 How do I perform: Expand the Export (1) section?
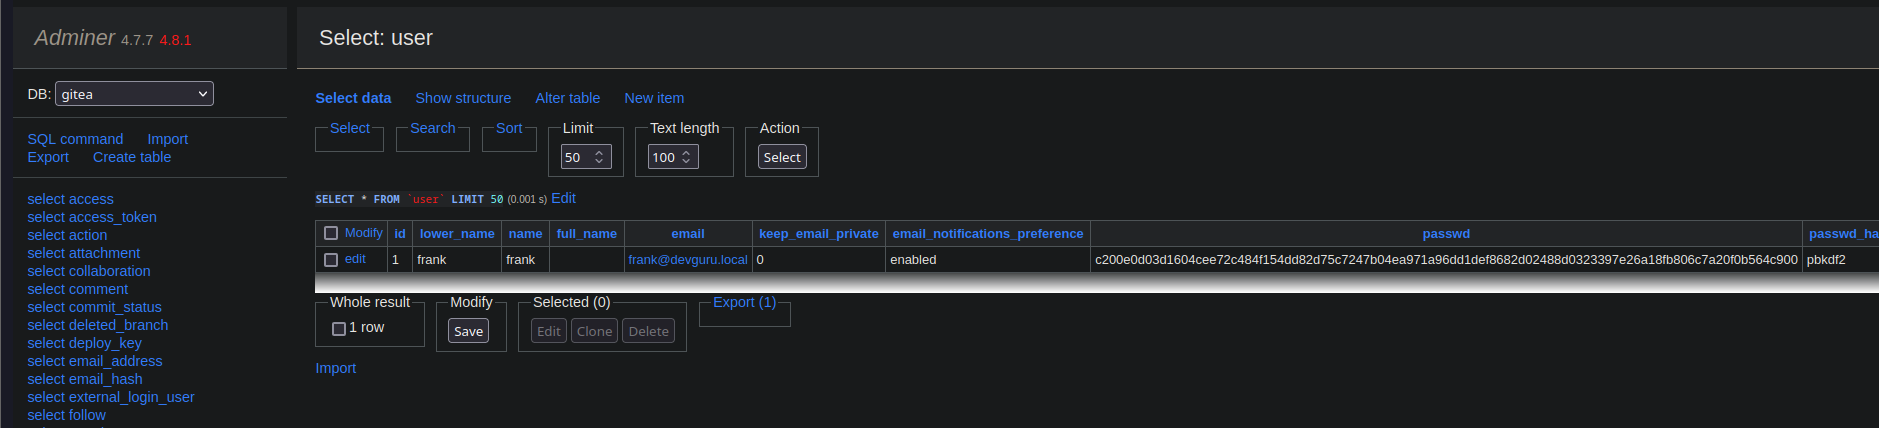744,302
